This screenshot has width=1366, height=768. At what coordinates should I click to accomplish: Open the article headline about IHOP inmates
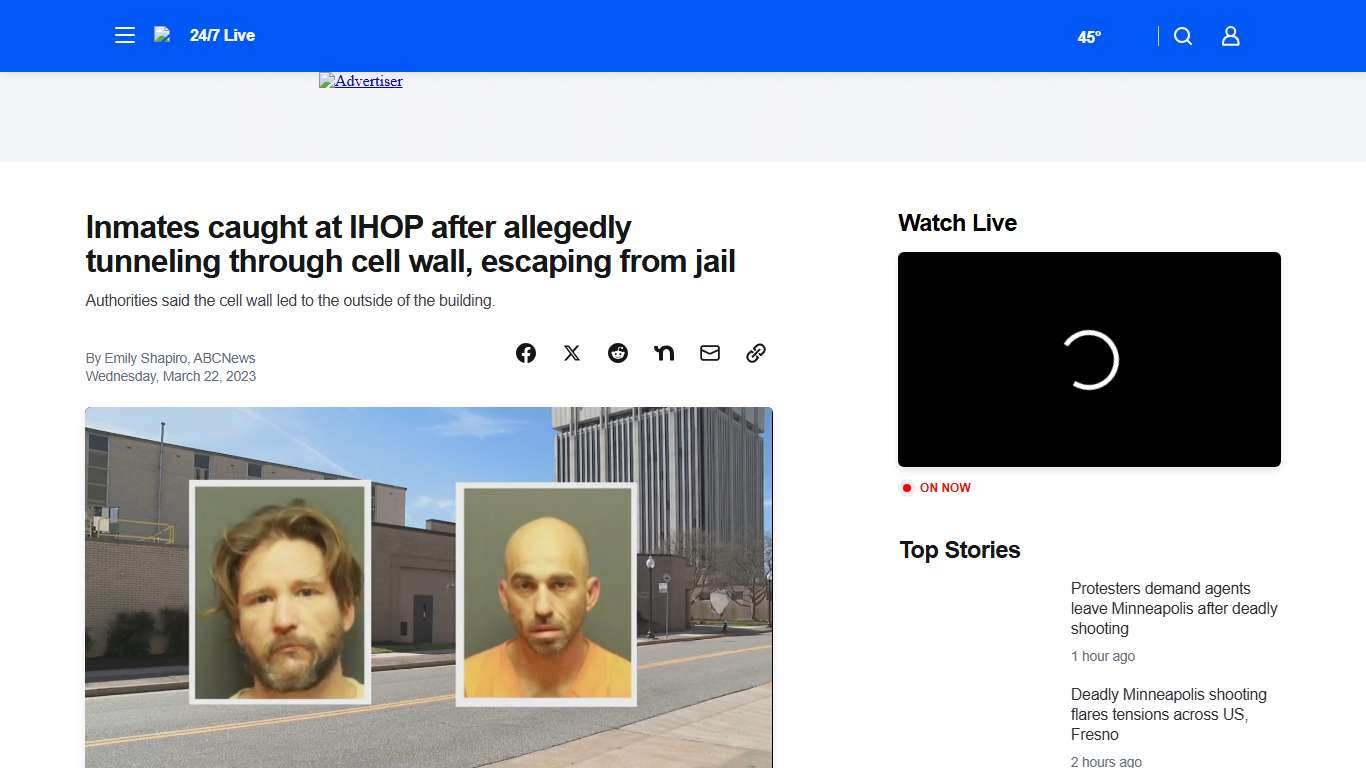(410, 244)
